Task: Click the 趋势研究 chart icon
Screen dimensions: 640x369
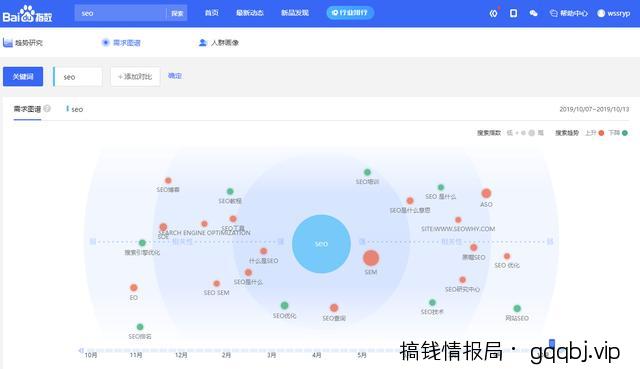Action: point(8,42)
